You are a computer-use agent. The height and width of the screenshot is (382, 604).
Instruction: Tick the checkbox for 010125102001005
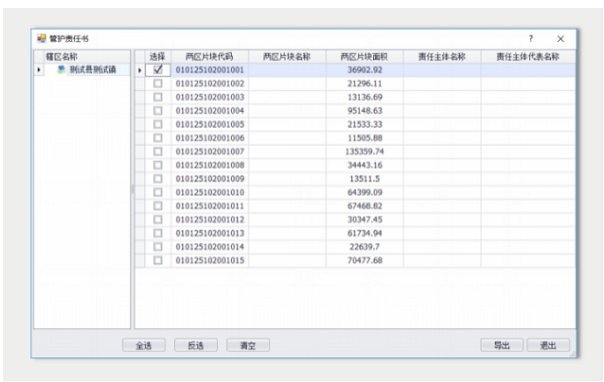coord(158,124)
